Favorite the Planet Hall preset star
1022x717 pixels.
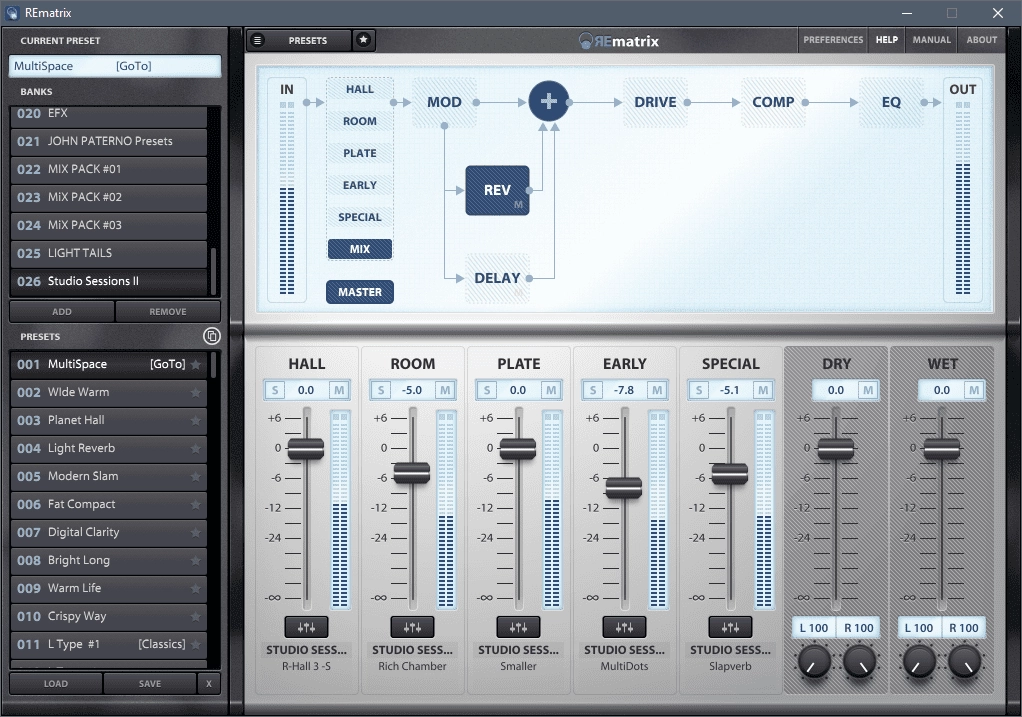coord(196,420)
